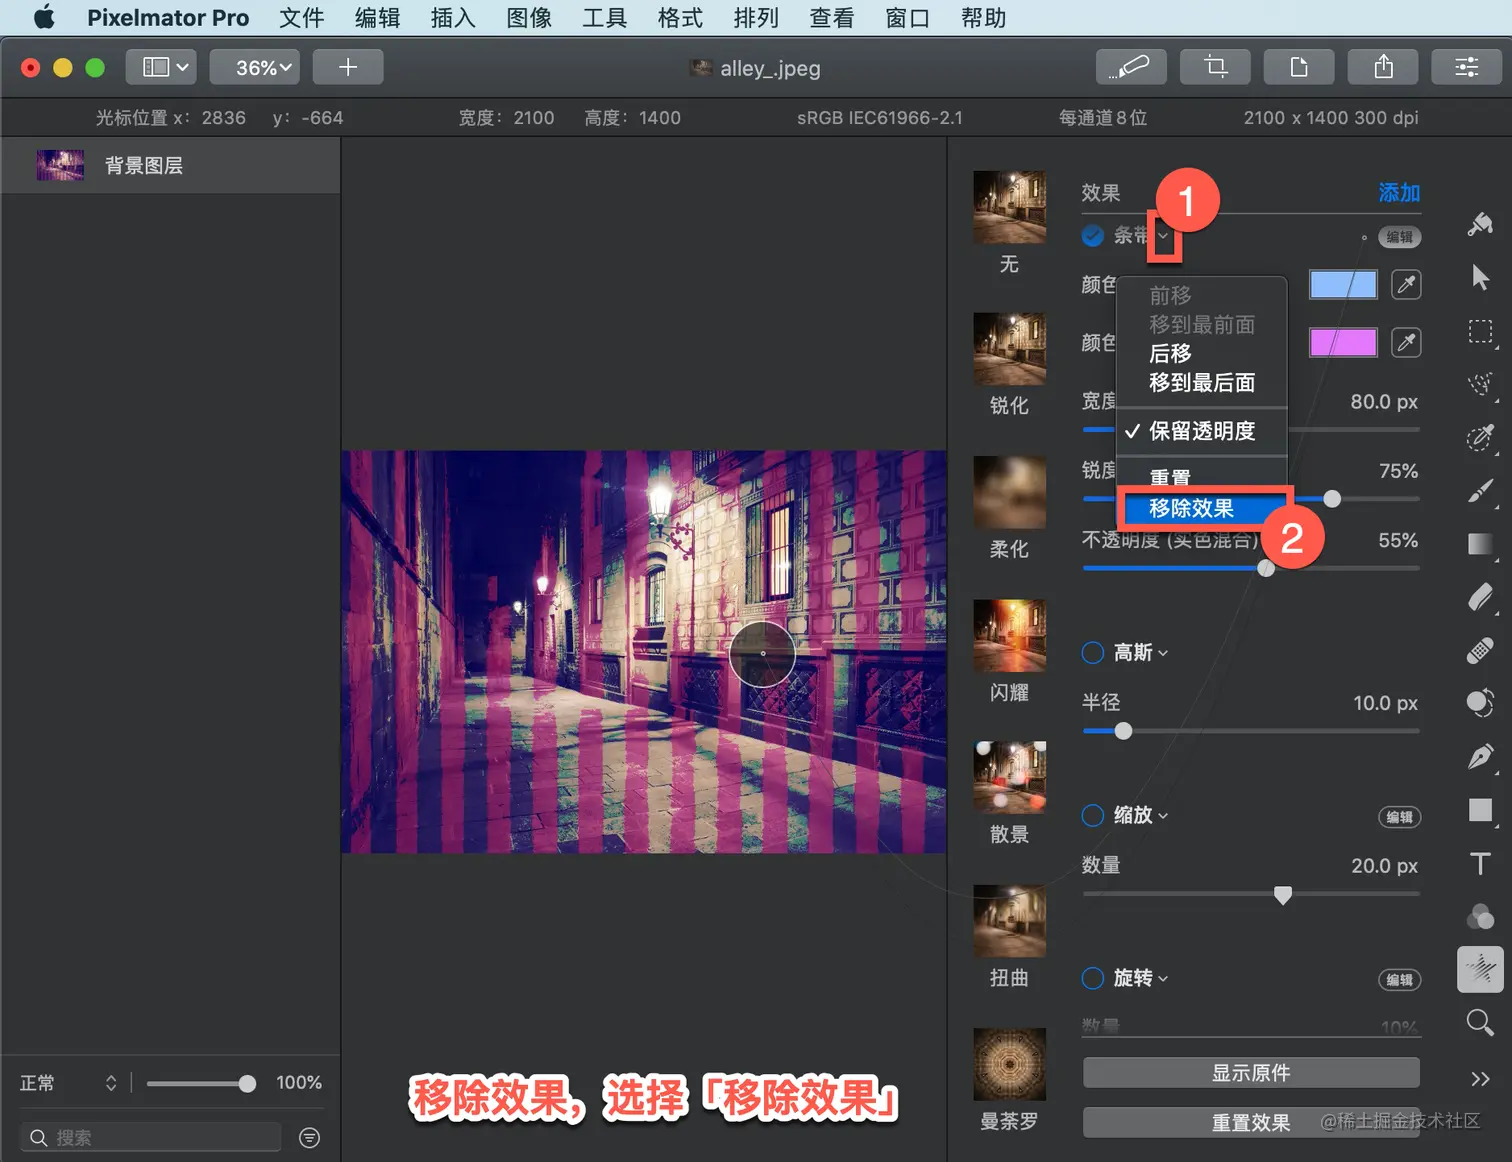Select the Style (paint bucket) tool

point(1480,224)
